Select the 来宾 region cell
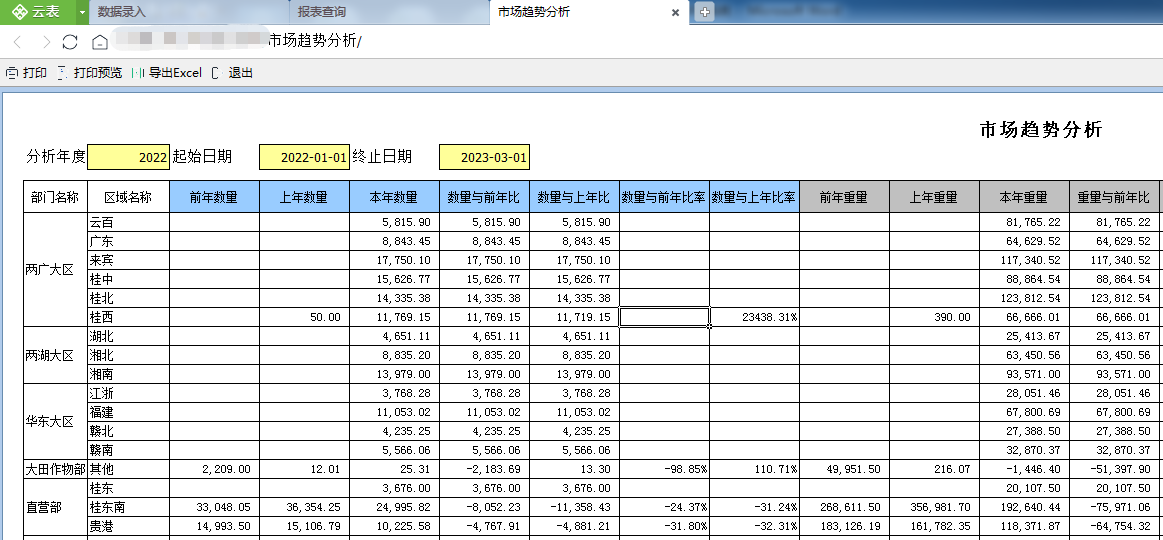This screenshot has width=1163, height=540. tap(128, 260)
